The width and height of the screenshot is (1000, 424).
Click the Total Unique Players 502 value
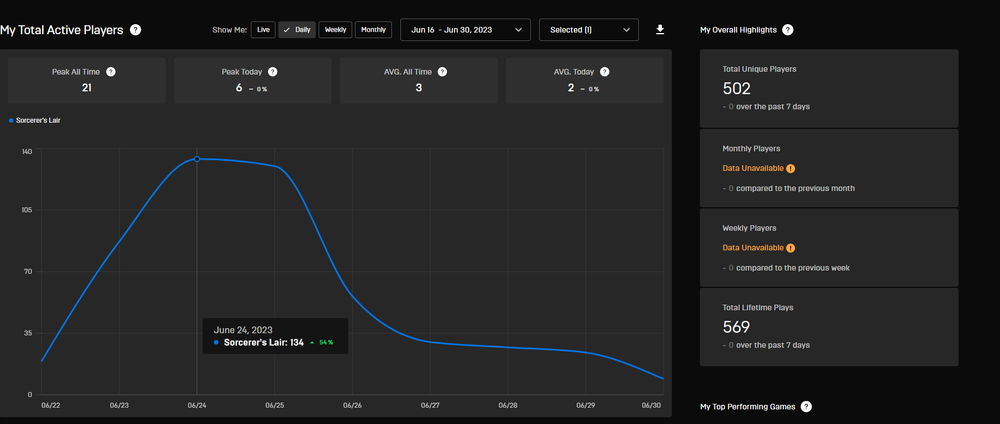click(737, 89)
